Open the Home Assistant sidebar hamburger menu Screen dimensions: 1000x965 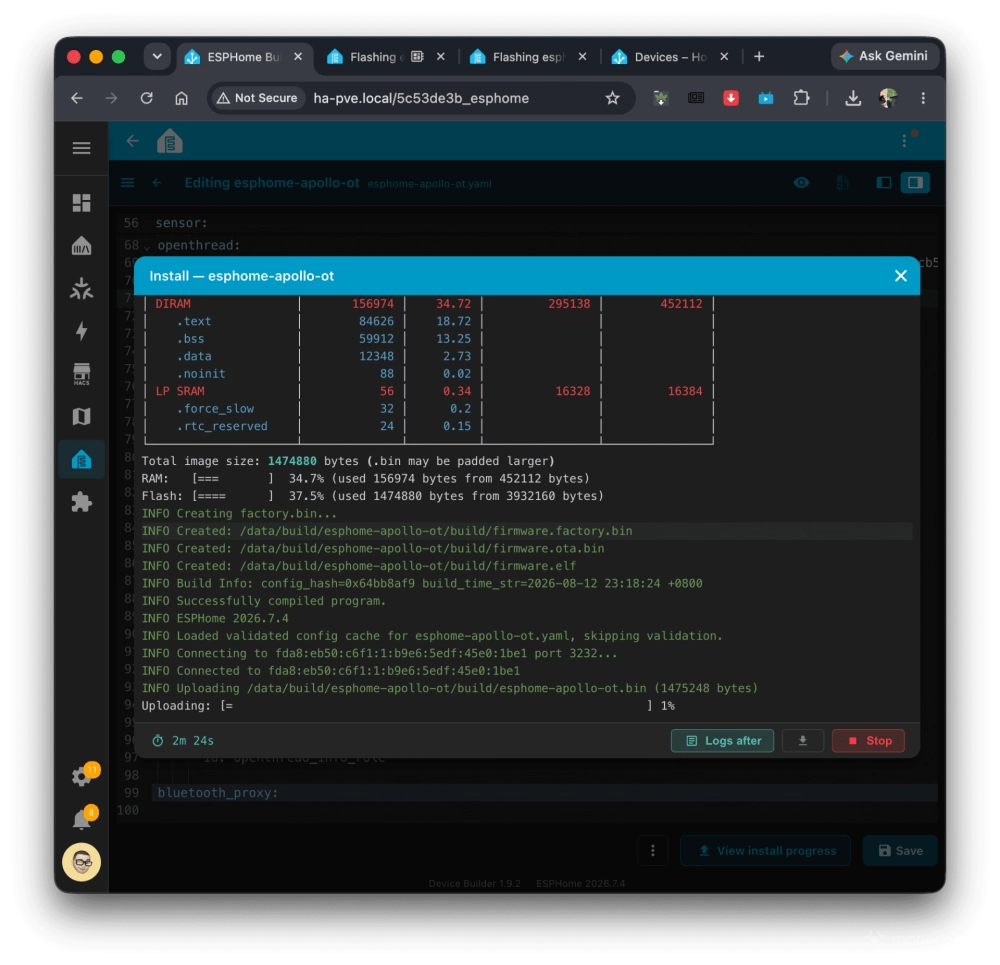click(81, 148)
